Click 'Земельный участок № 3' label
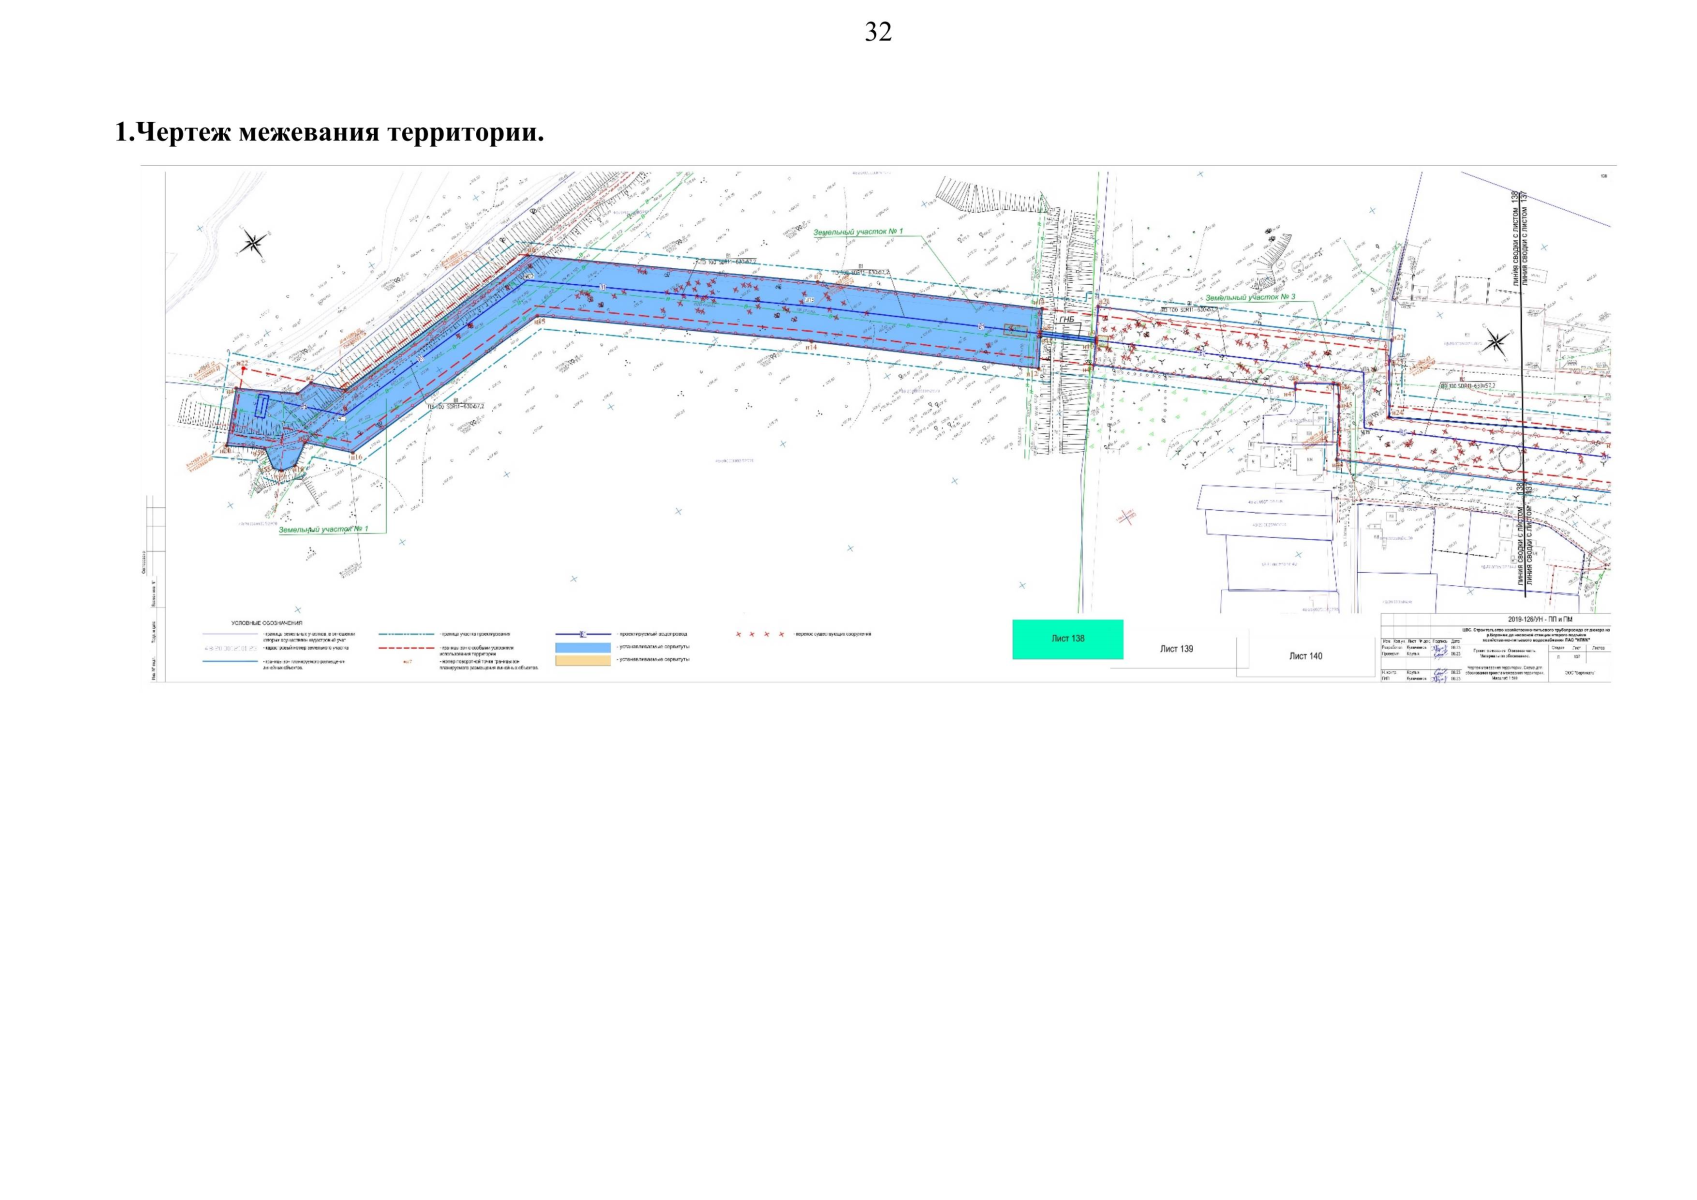1697x1200 pixels. point(1249,298)
